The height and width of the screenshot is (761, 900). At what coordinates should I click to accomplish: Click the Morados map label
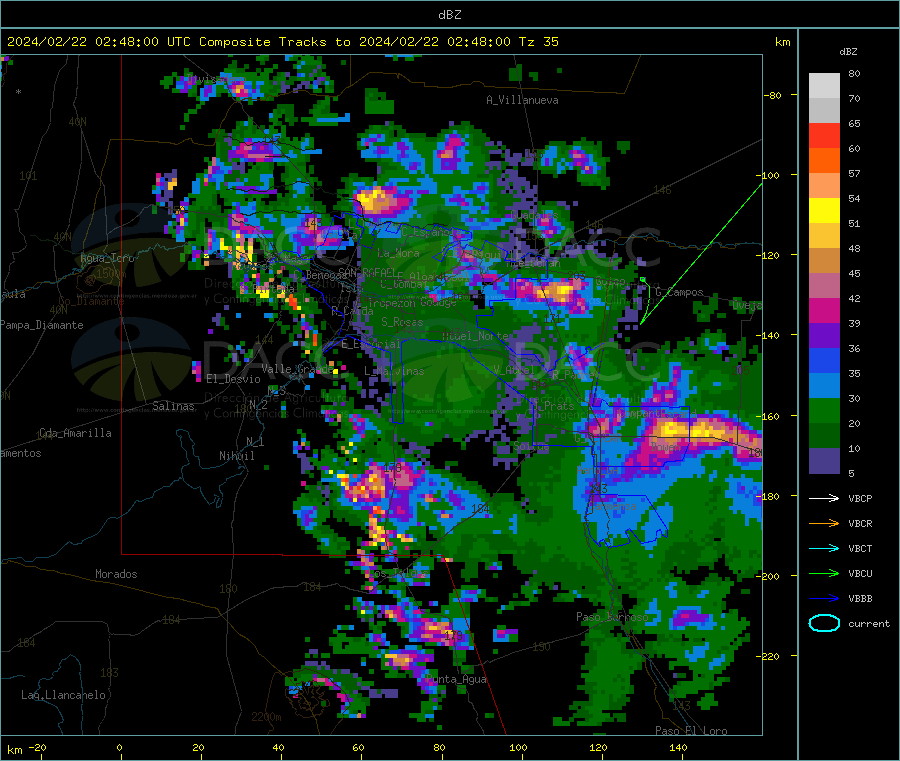116,574
